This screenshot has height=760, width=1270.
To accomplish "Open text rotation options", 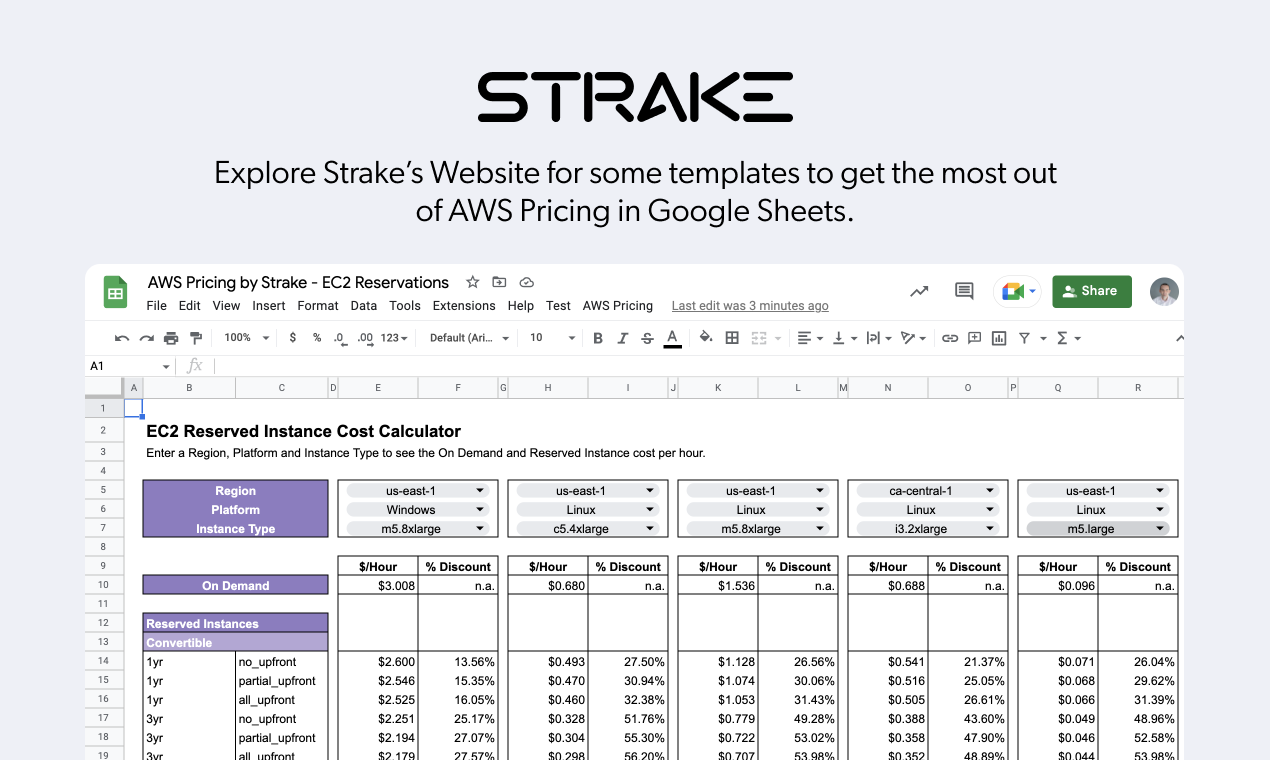I will [x=913, y=338].
